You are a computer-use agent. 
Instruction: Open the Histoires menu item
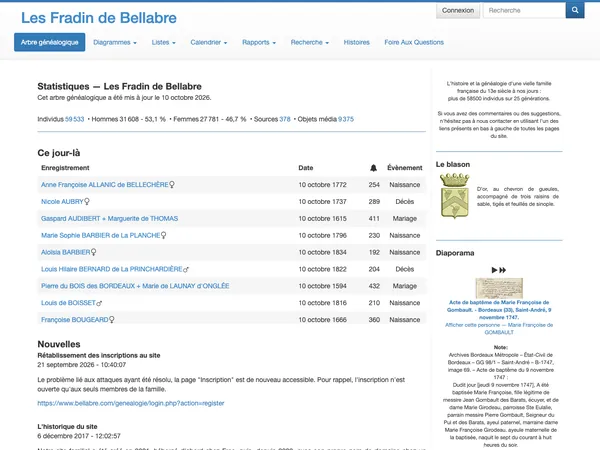tap(357, 42)
